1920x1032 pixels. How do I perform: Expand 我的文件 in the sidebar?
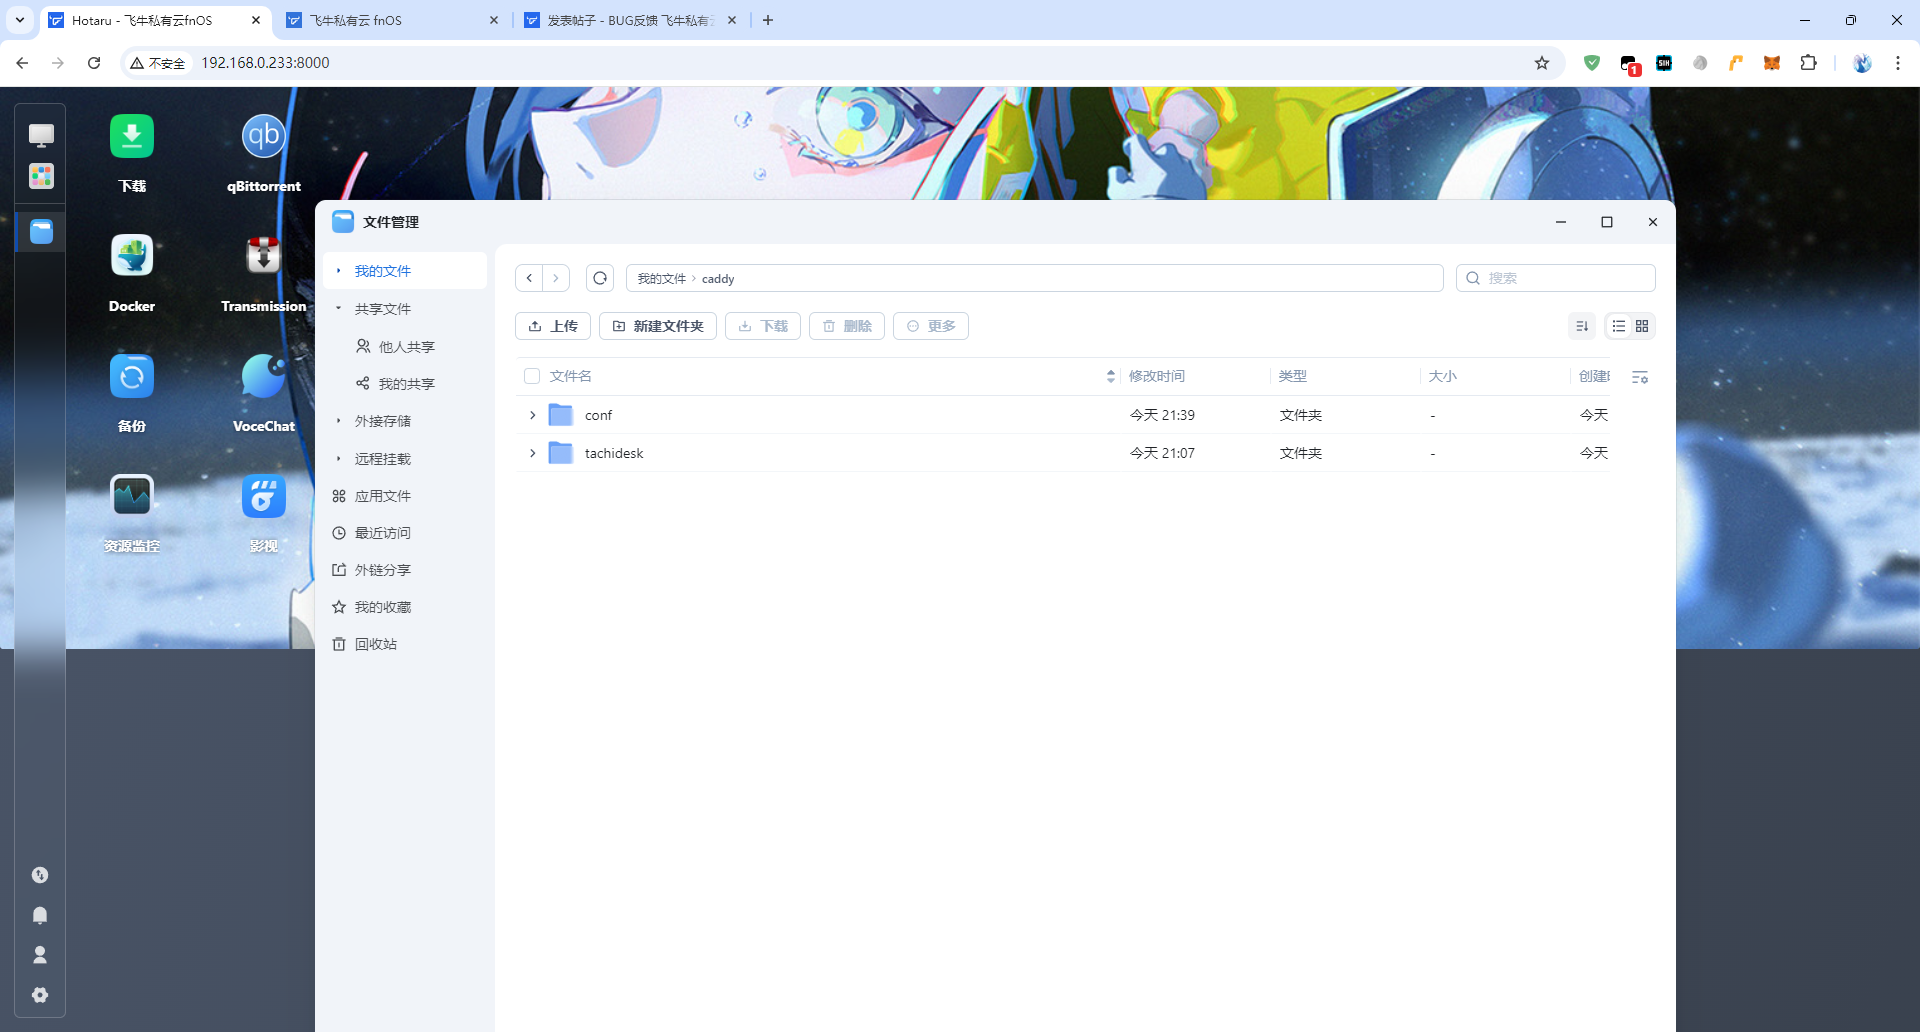point(339,271)
